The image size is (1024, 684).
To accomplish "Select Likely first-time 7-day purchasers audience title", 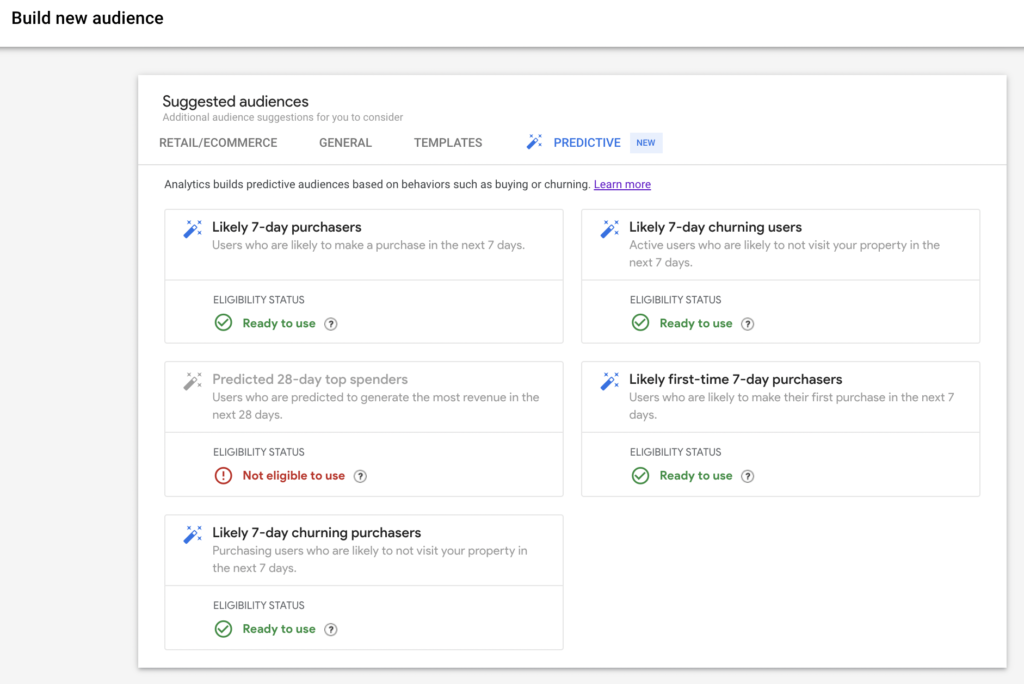I will [735, 380].
